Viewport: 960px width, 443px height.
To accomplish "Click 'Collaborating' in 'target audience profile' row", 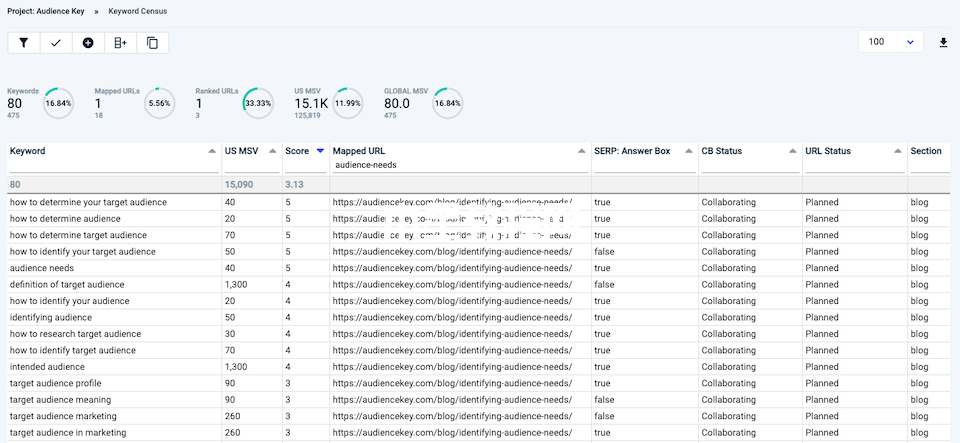I will point(729,384).
